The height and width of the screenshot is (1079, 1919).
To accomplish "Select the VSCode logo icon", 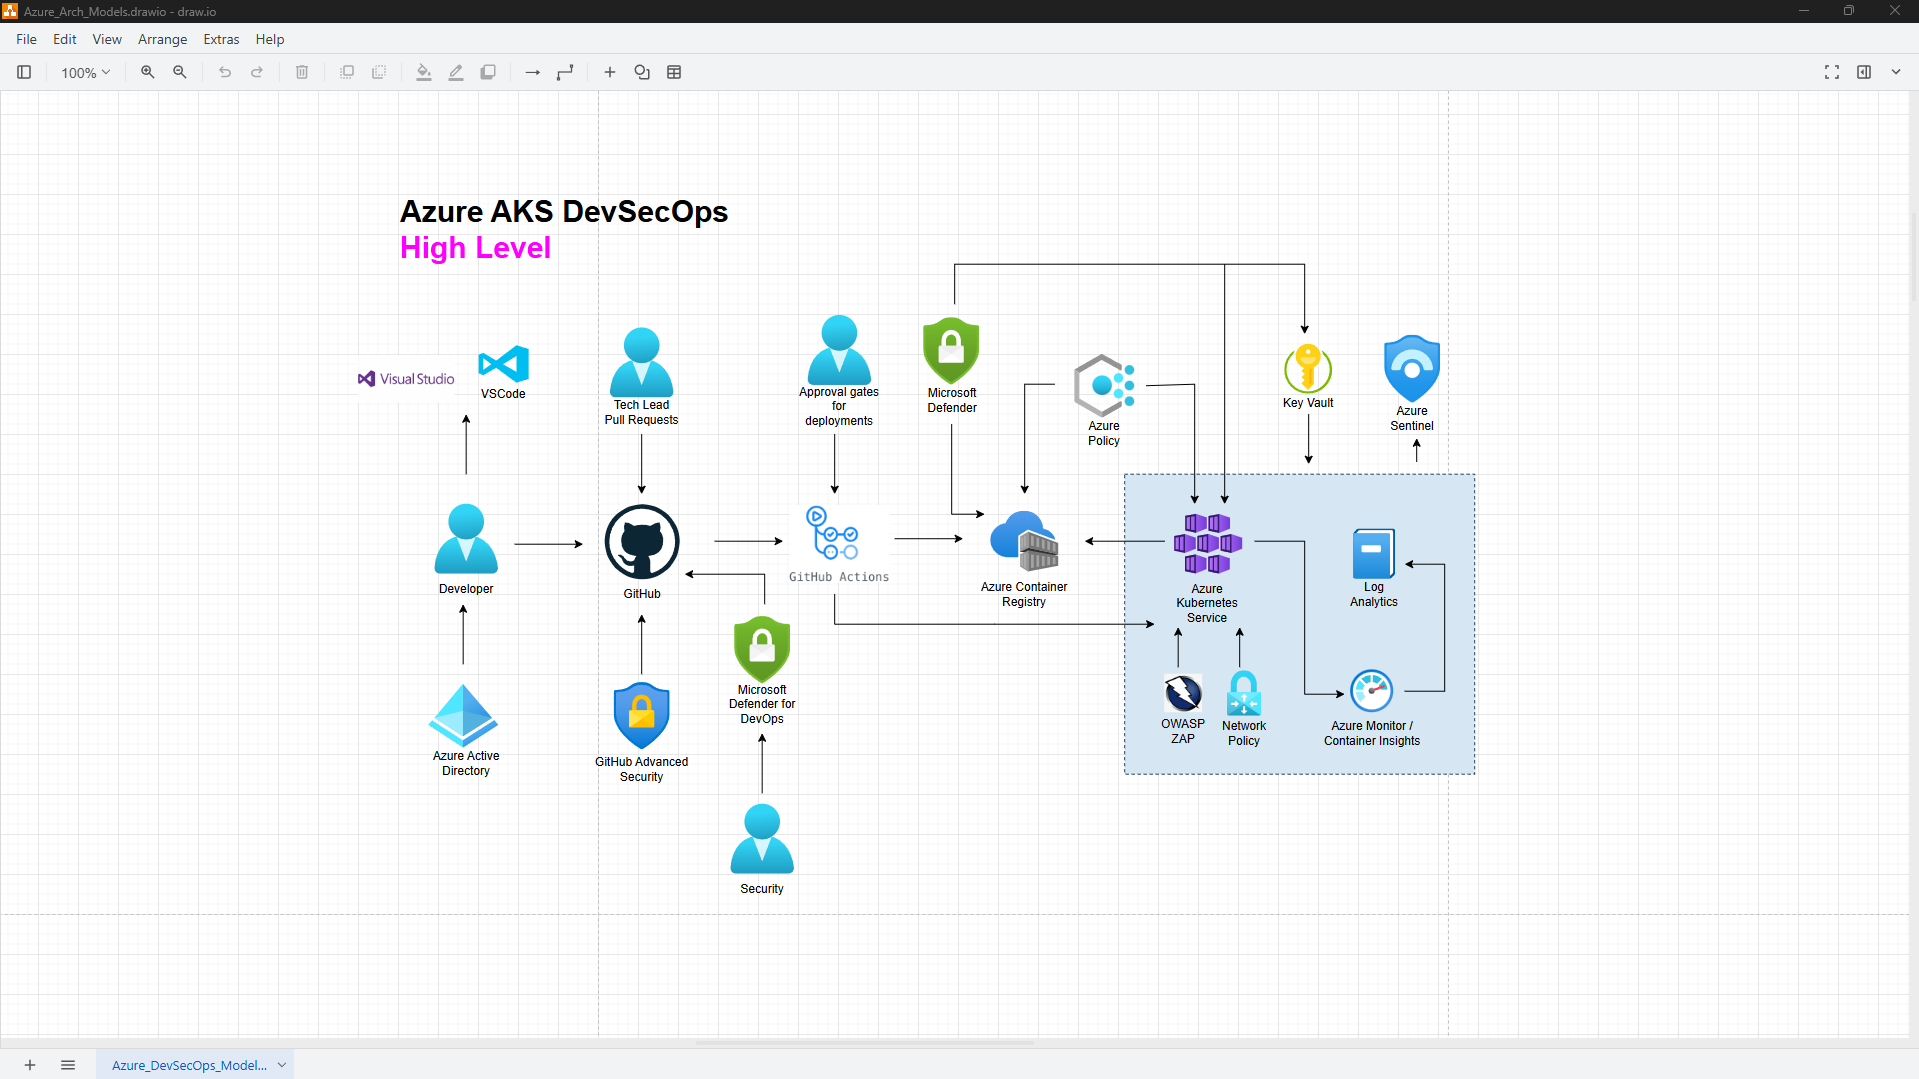I will [x=503, y=364].
